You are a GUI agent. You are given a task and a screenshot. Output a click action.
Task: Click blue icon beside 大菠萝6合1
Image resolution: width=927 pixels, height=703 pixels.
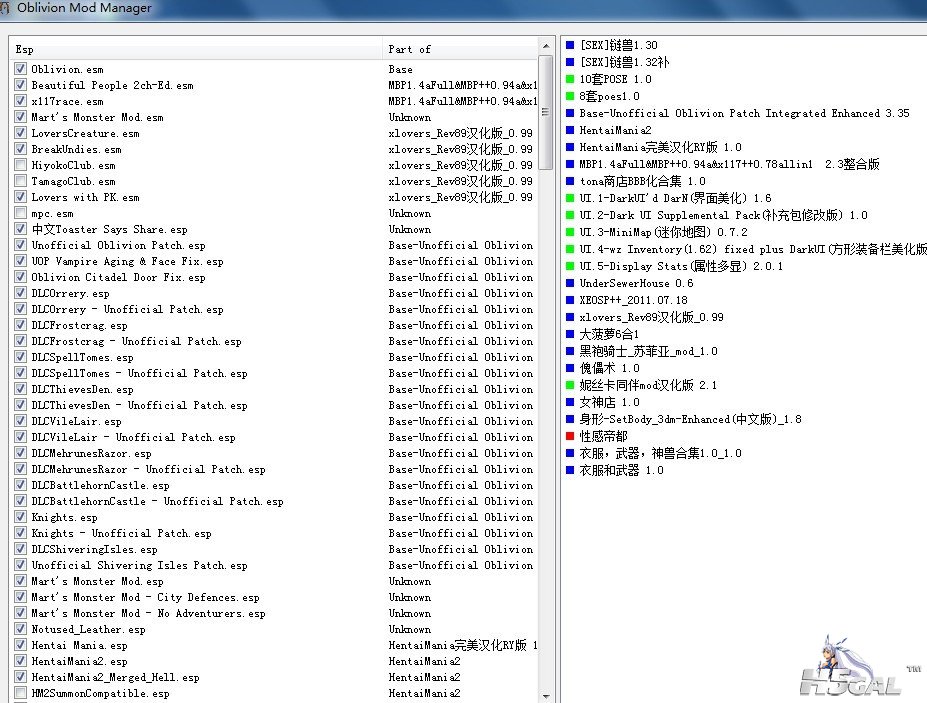pos(570,334)
